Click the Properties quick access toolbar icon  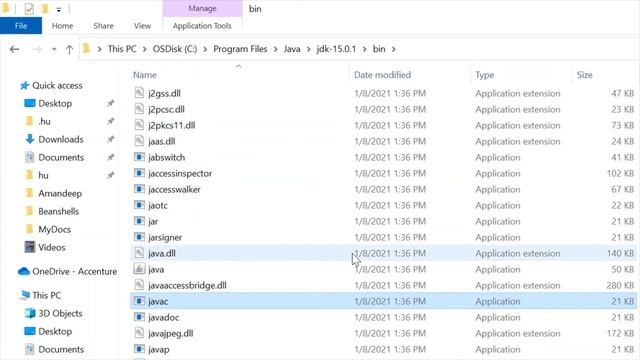(x=29, y=9)
